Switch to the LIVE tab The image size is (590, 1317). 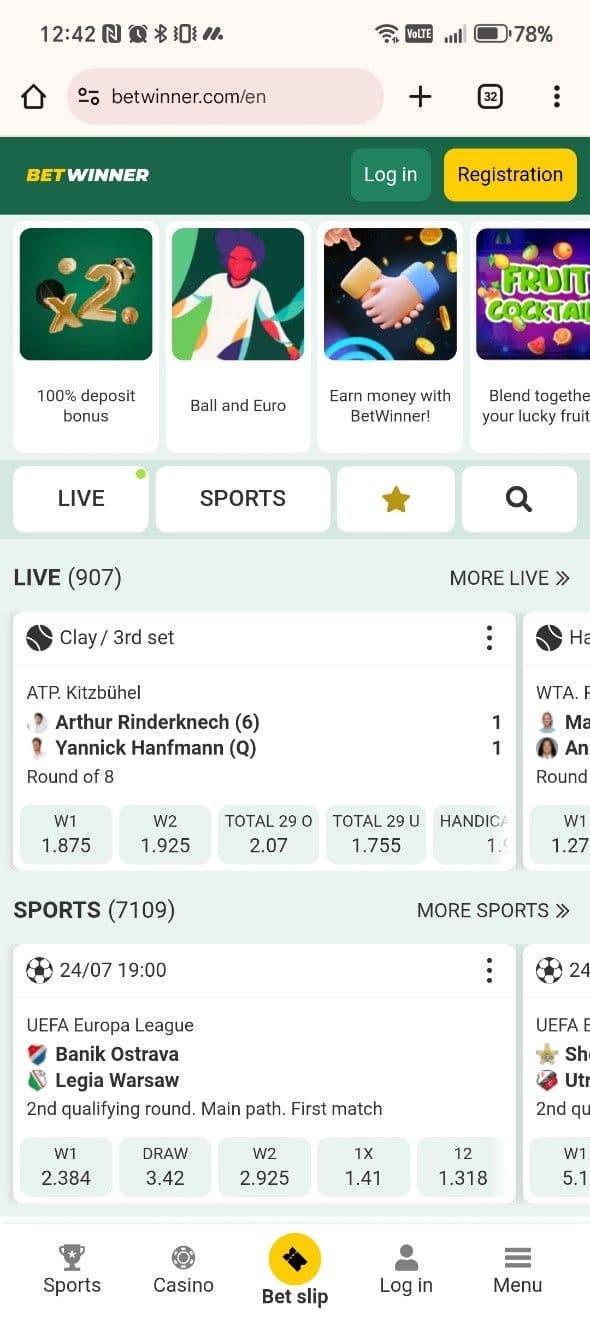click(80, 498)
